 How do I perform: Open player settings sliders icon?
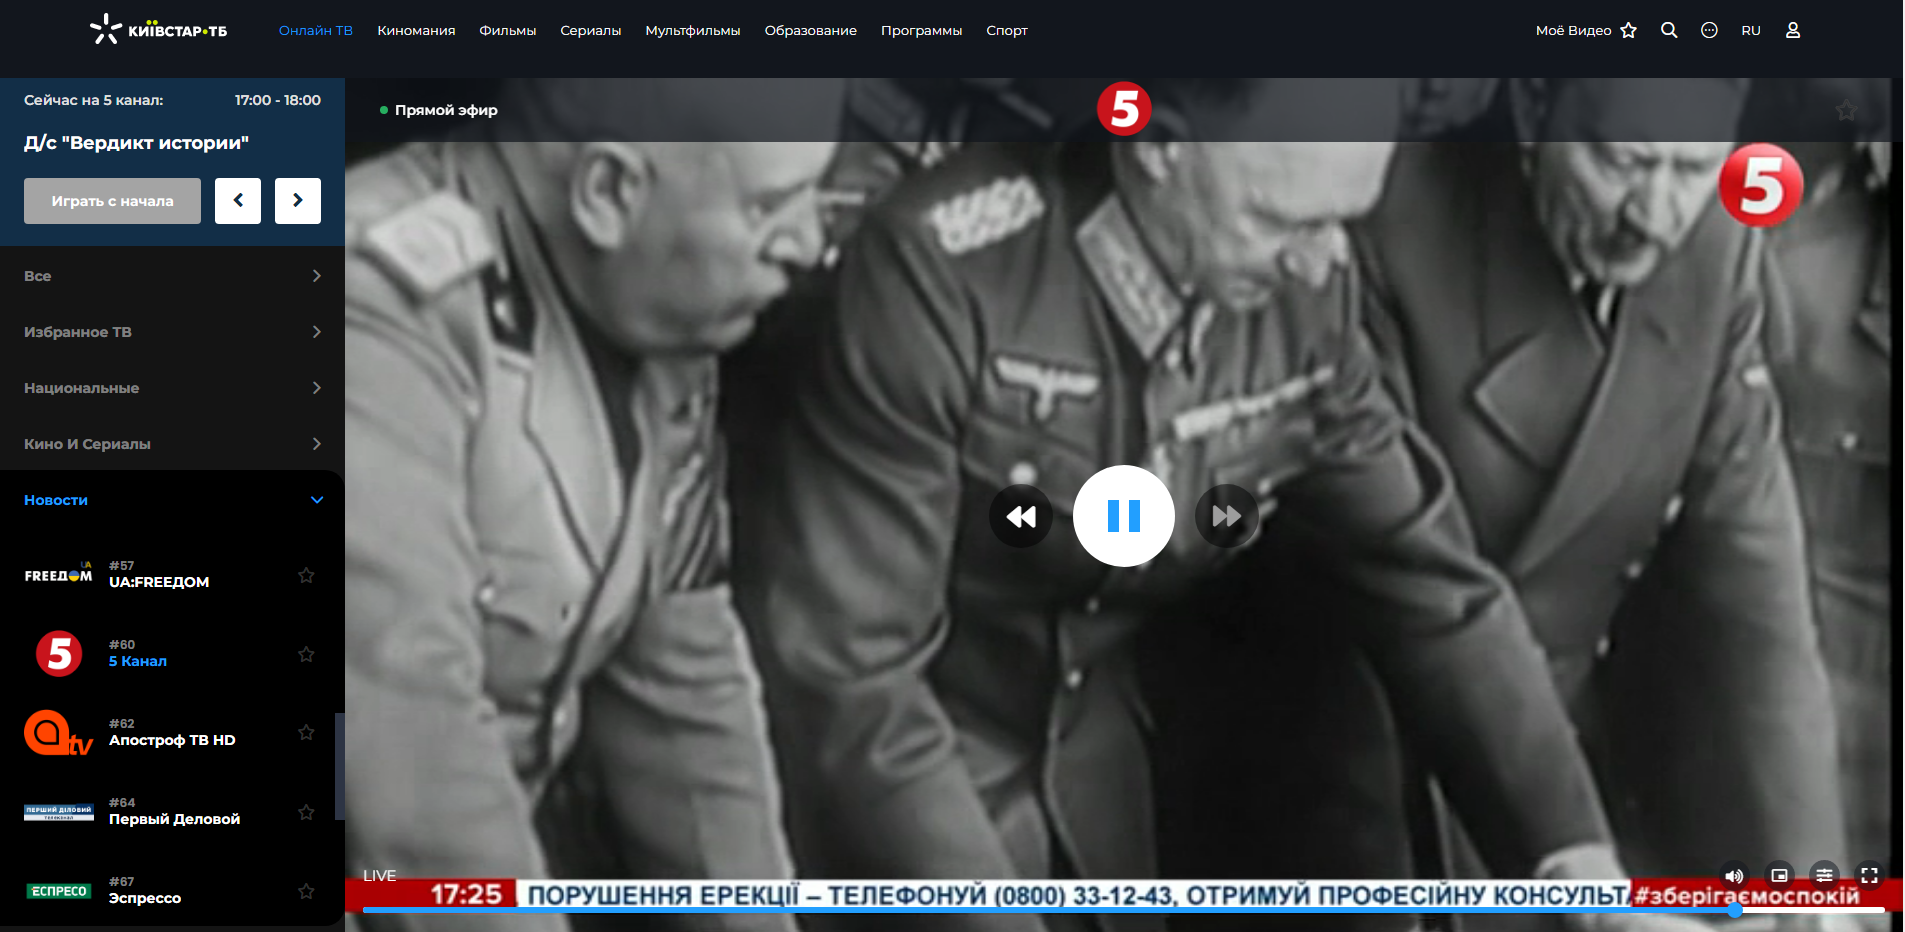(x=1824, y=875)
